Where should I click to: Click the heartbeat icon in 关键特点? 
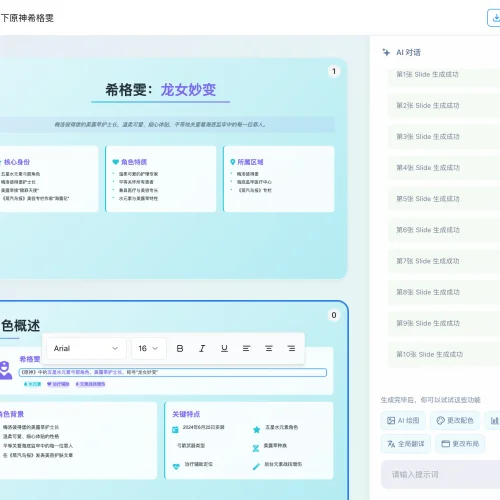click(x=176, y=467)
